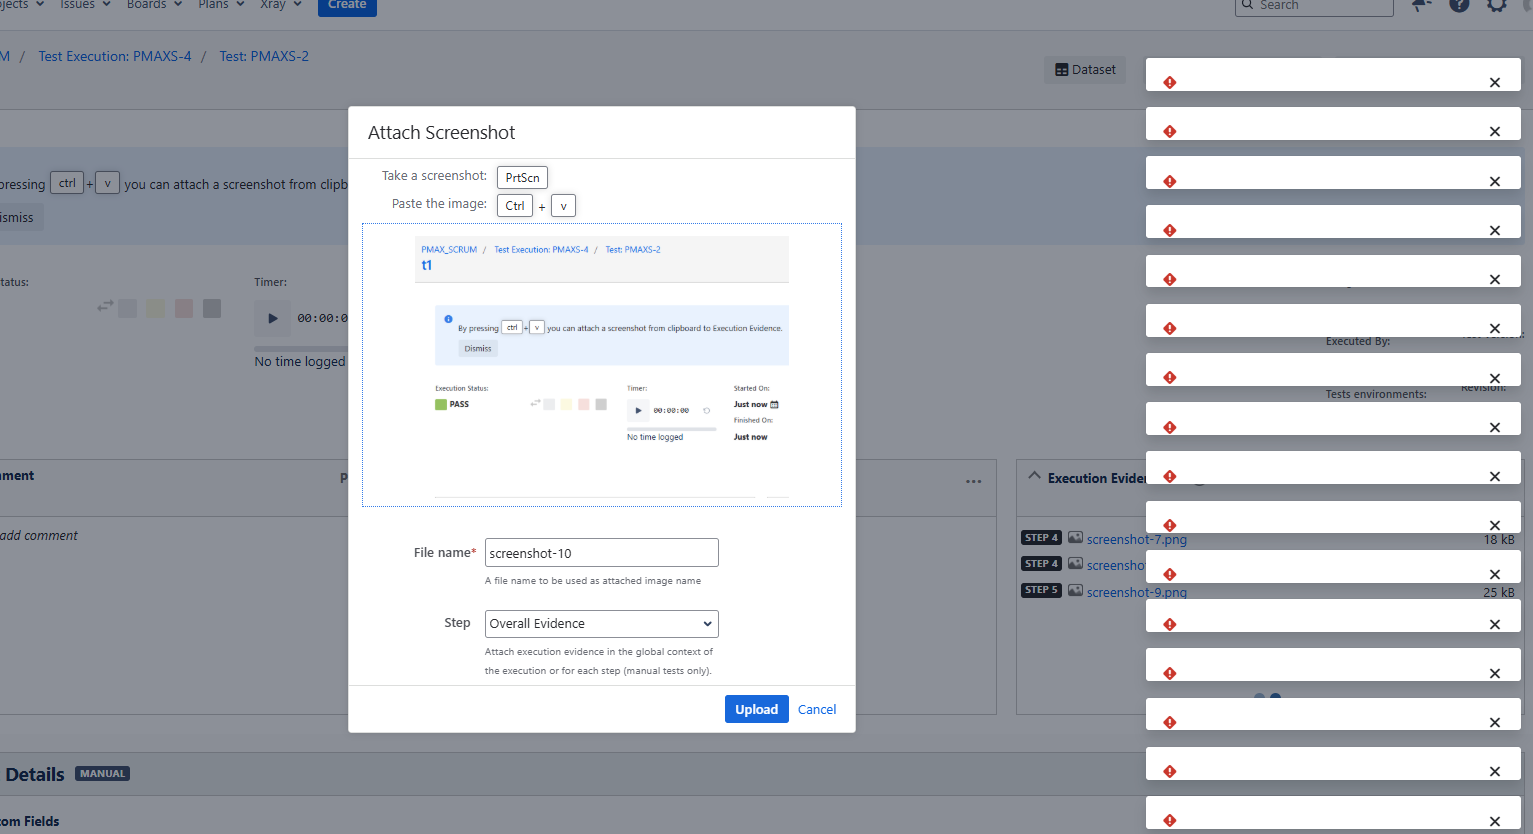Start the execution timer play button

click(272, 318)
